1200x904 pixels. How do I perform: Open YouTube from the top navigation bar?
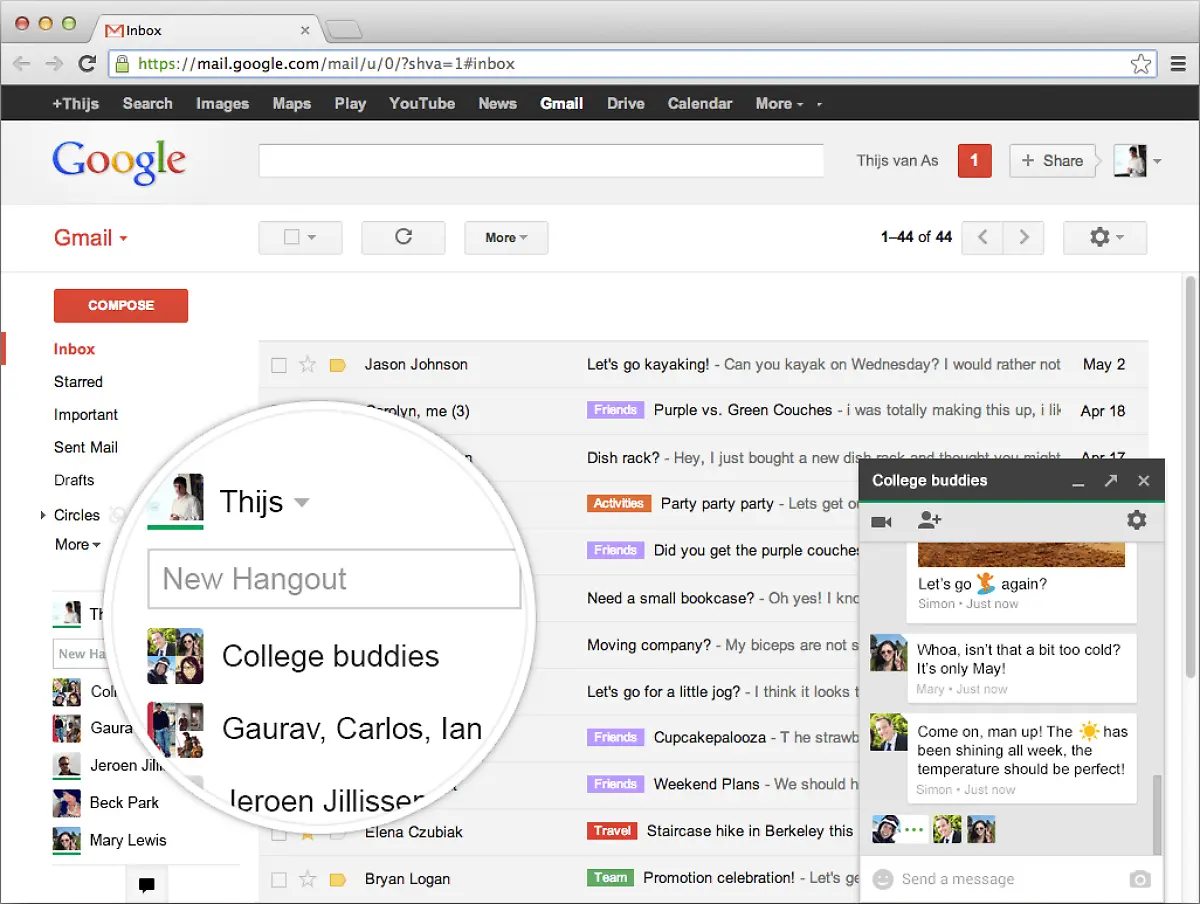coord(421,103)
